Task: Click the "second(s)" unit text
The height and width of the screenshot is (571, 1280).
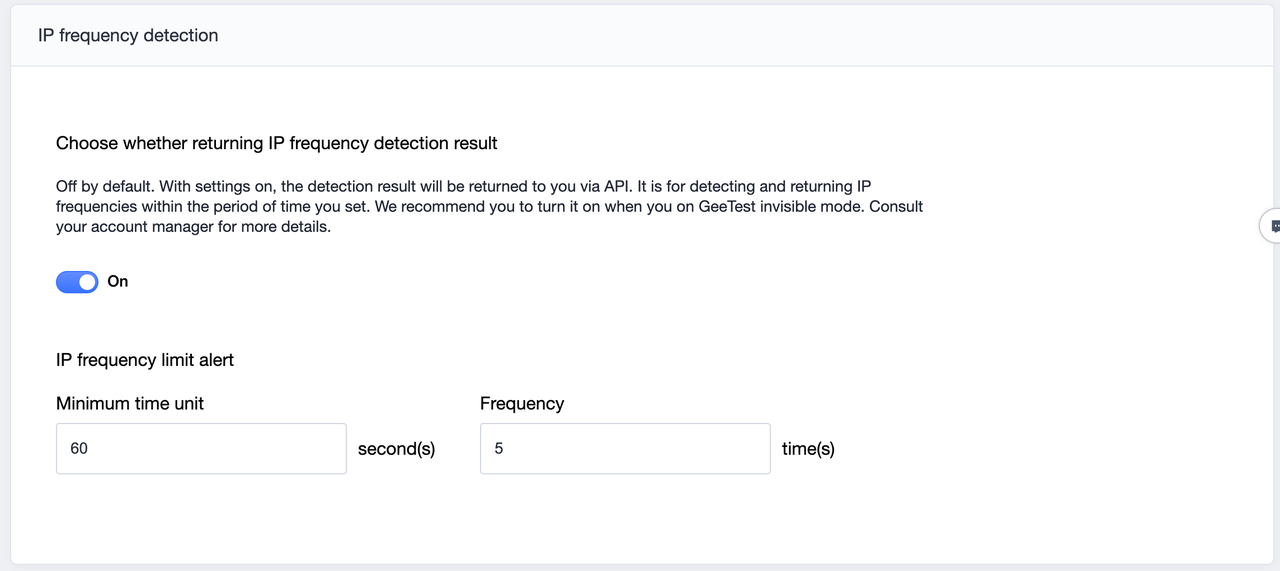Action: 397,449
